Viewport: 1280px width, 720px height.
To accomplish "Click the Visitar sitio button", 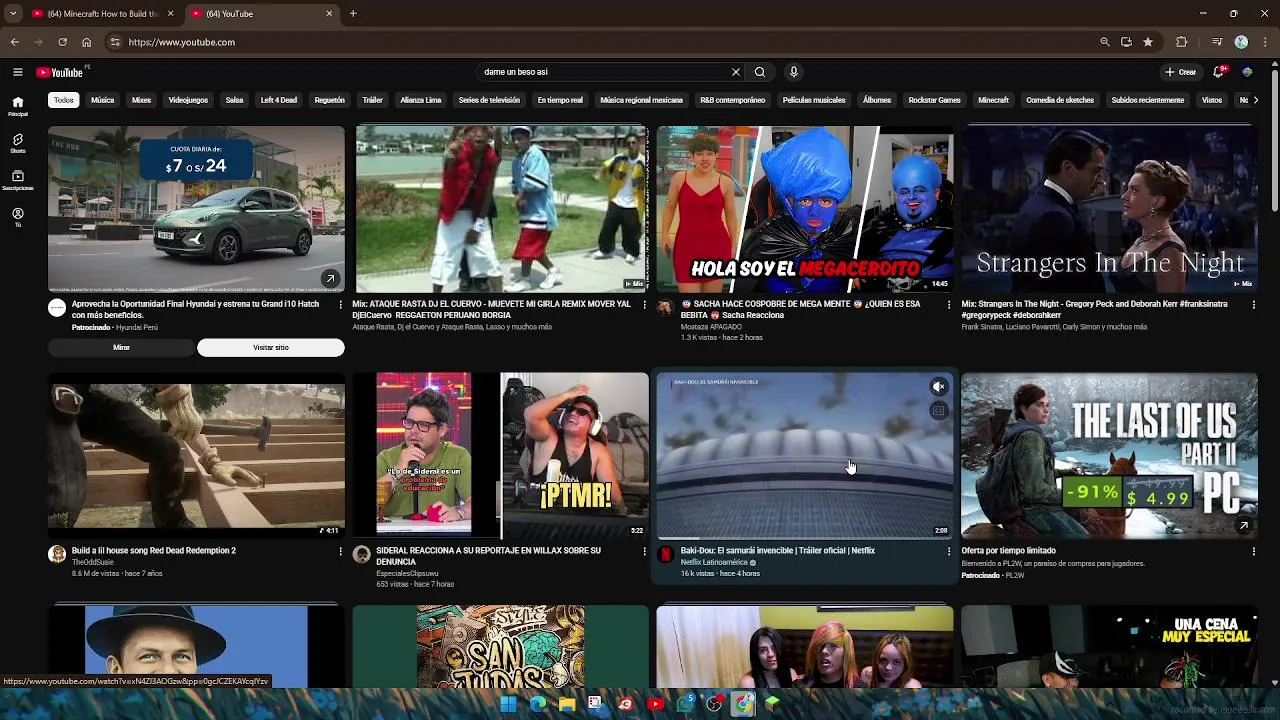I will point(271,347).
